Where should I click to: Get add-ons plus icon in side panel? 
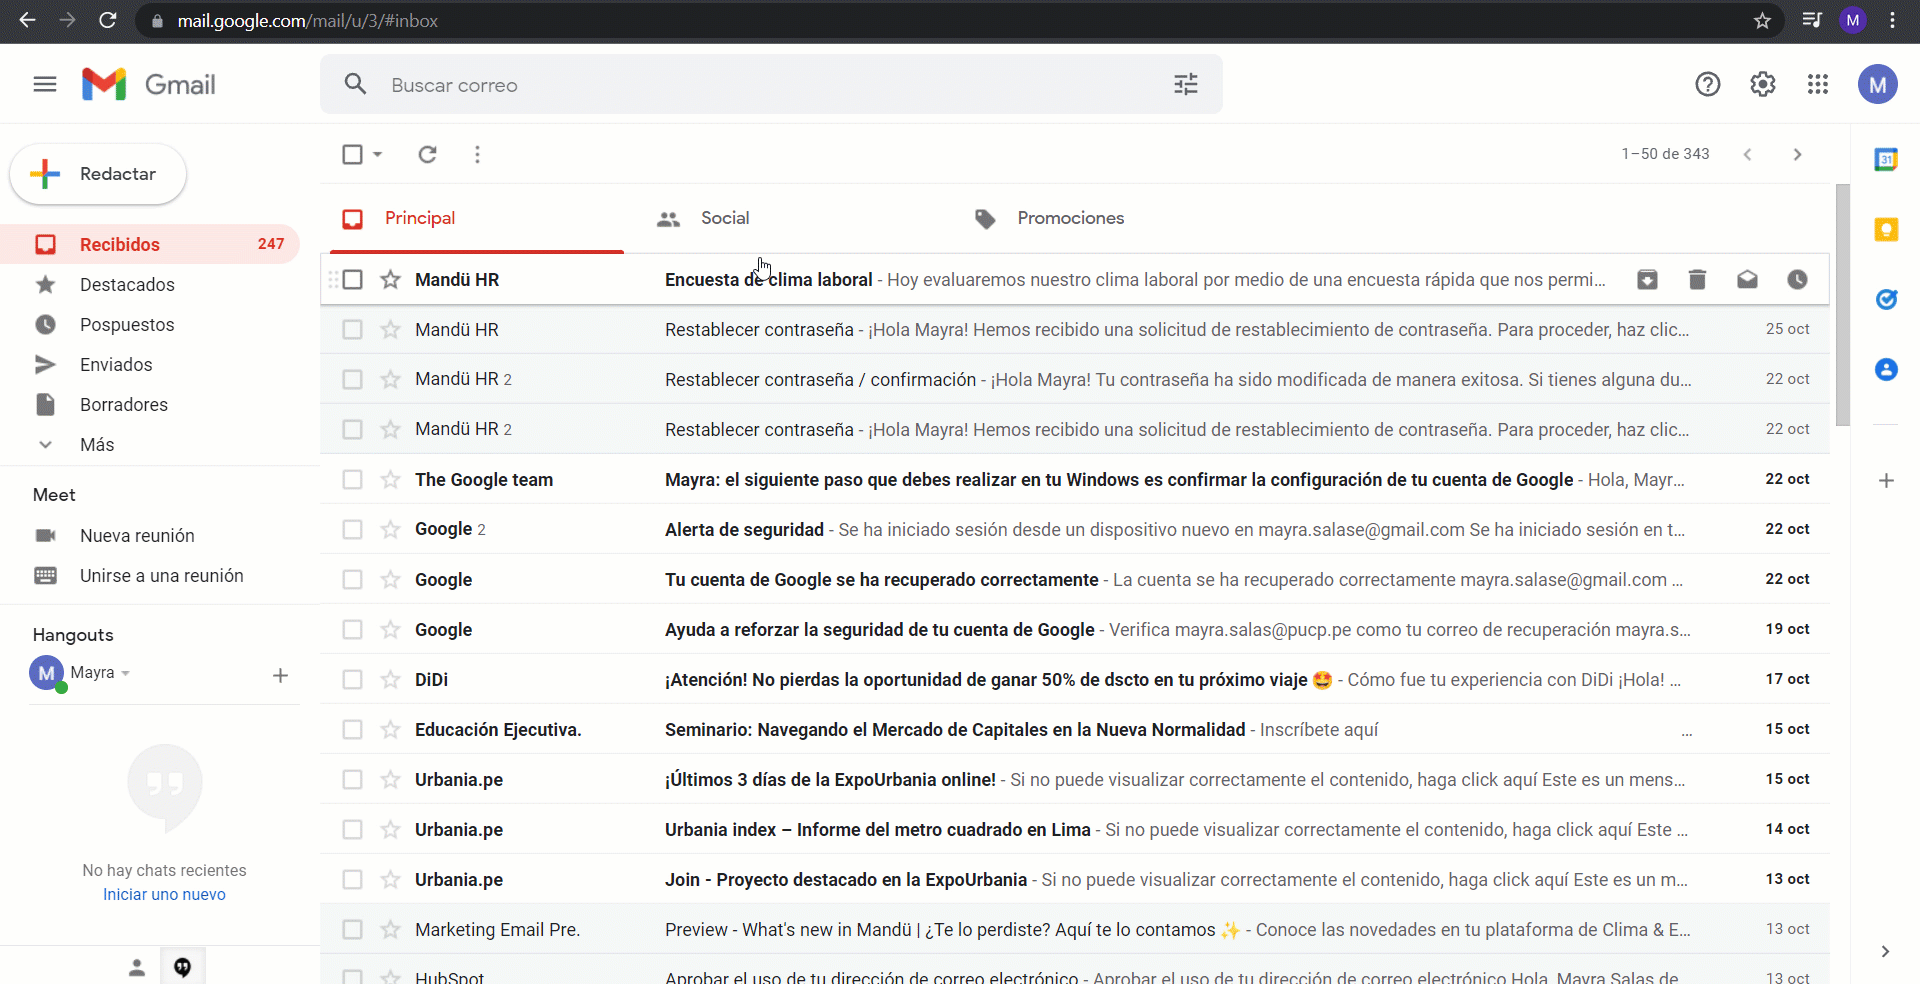pos(1886,481)
